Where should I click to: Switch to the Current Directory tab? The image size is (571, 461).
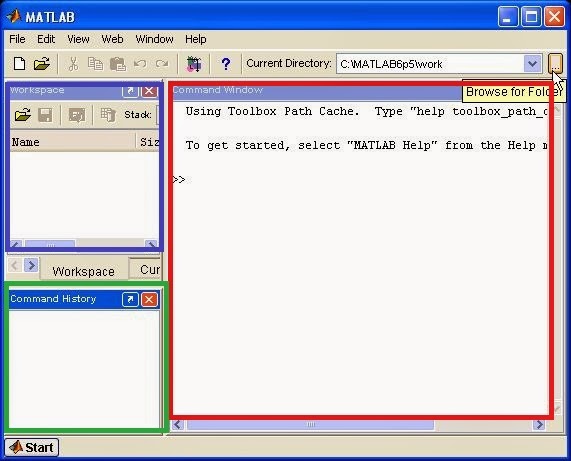point(145,269)
